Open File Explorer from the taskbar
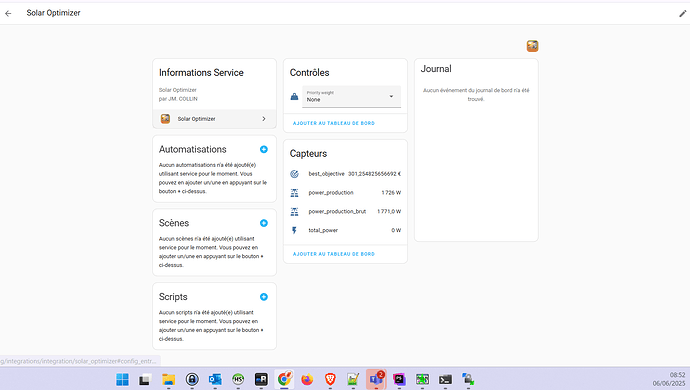The image size is (690, 390). click(x=169, y=379)
